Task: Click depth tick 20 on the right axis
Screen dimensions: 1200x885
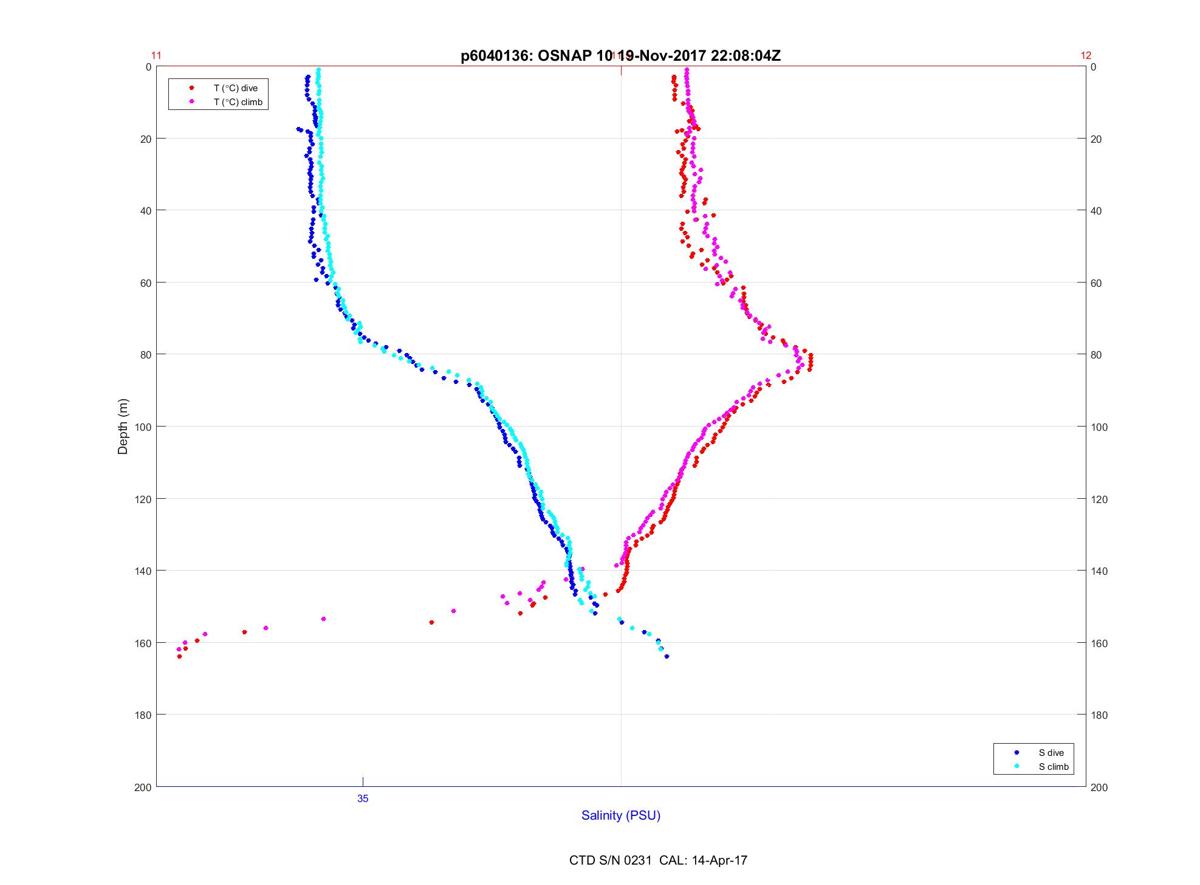Action: [1097, 139]
